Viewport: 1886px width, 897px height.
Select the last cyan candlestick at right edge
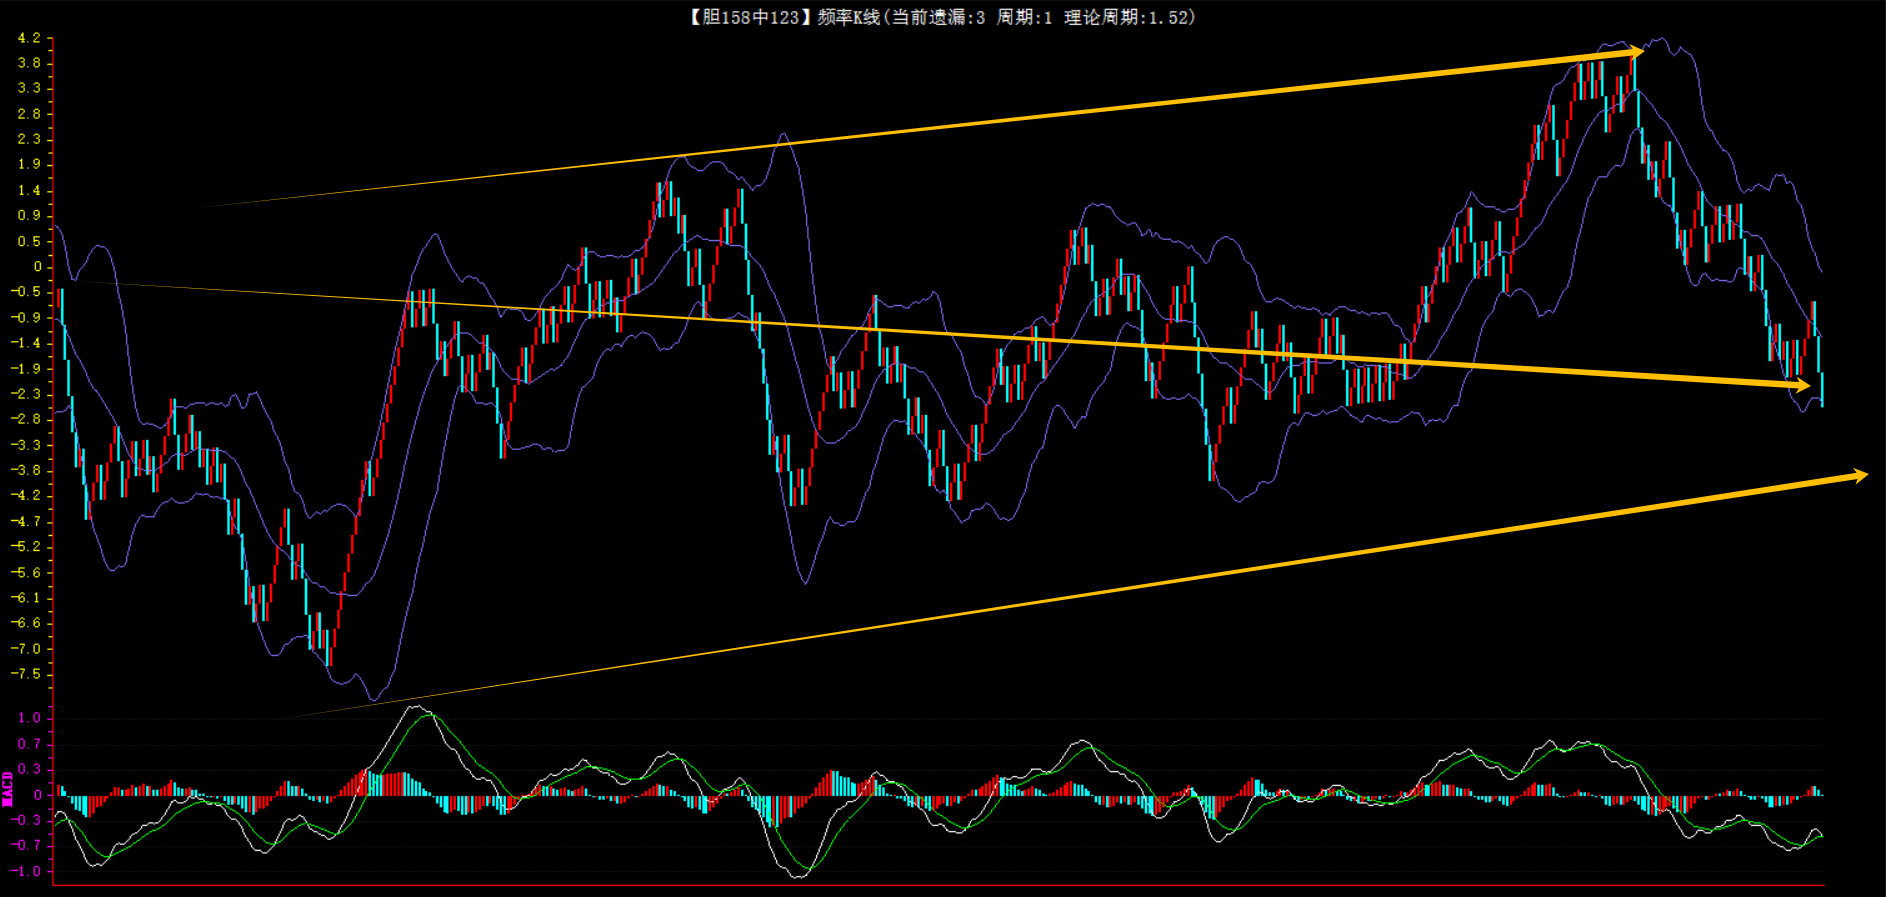click(1822, 388)
